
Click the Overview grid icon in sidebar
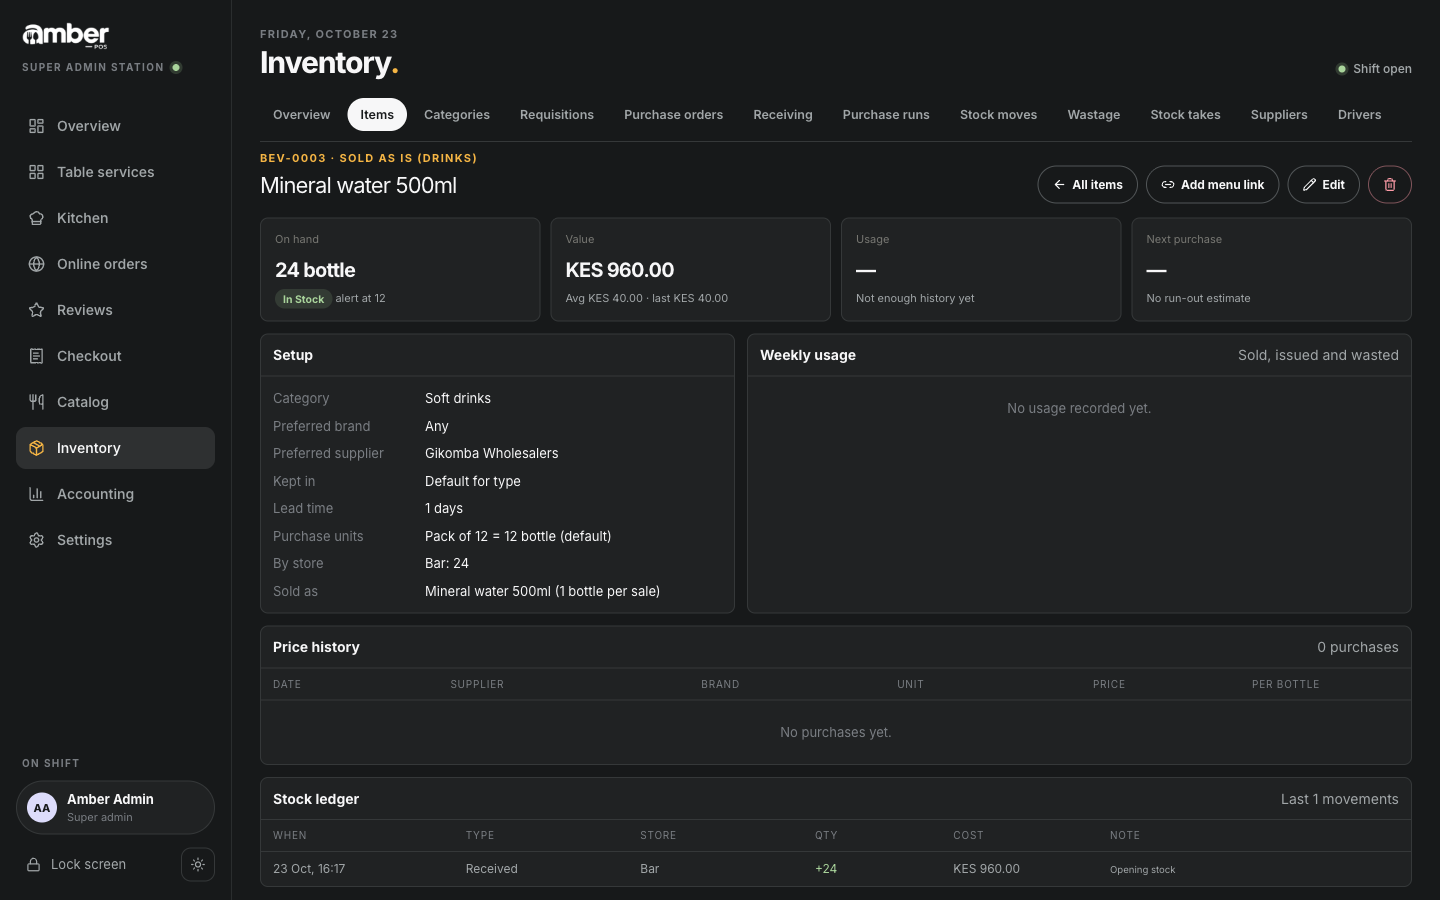point(36,126)
